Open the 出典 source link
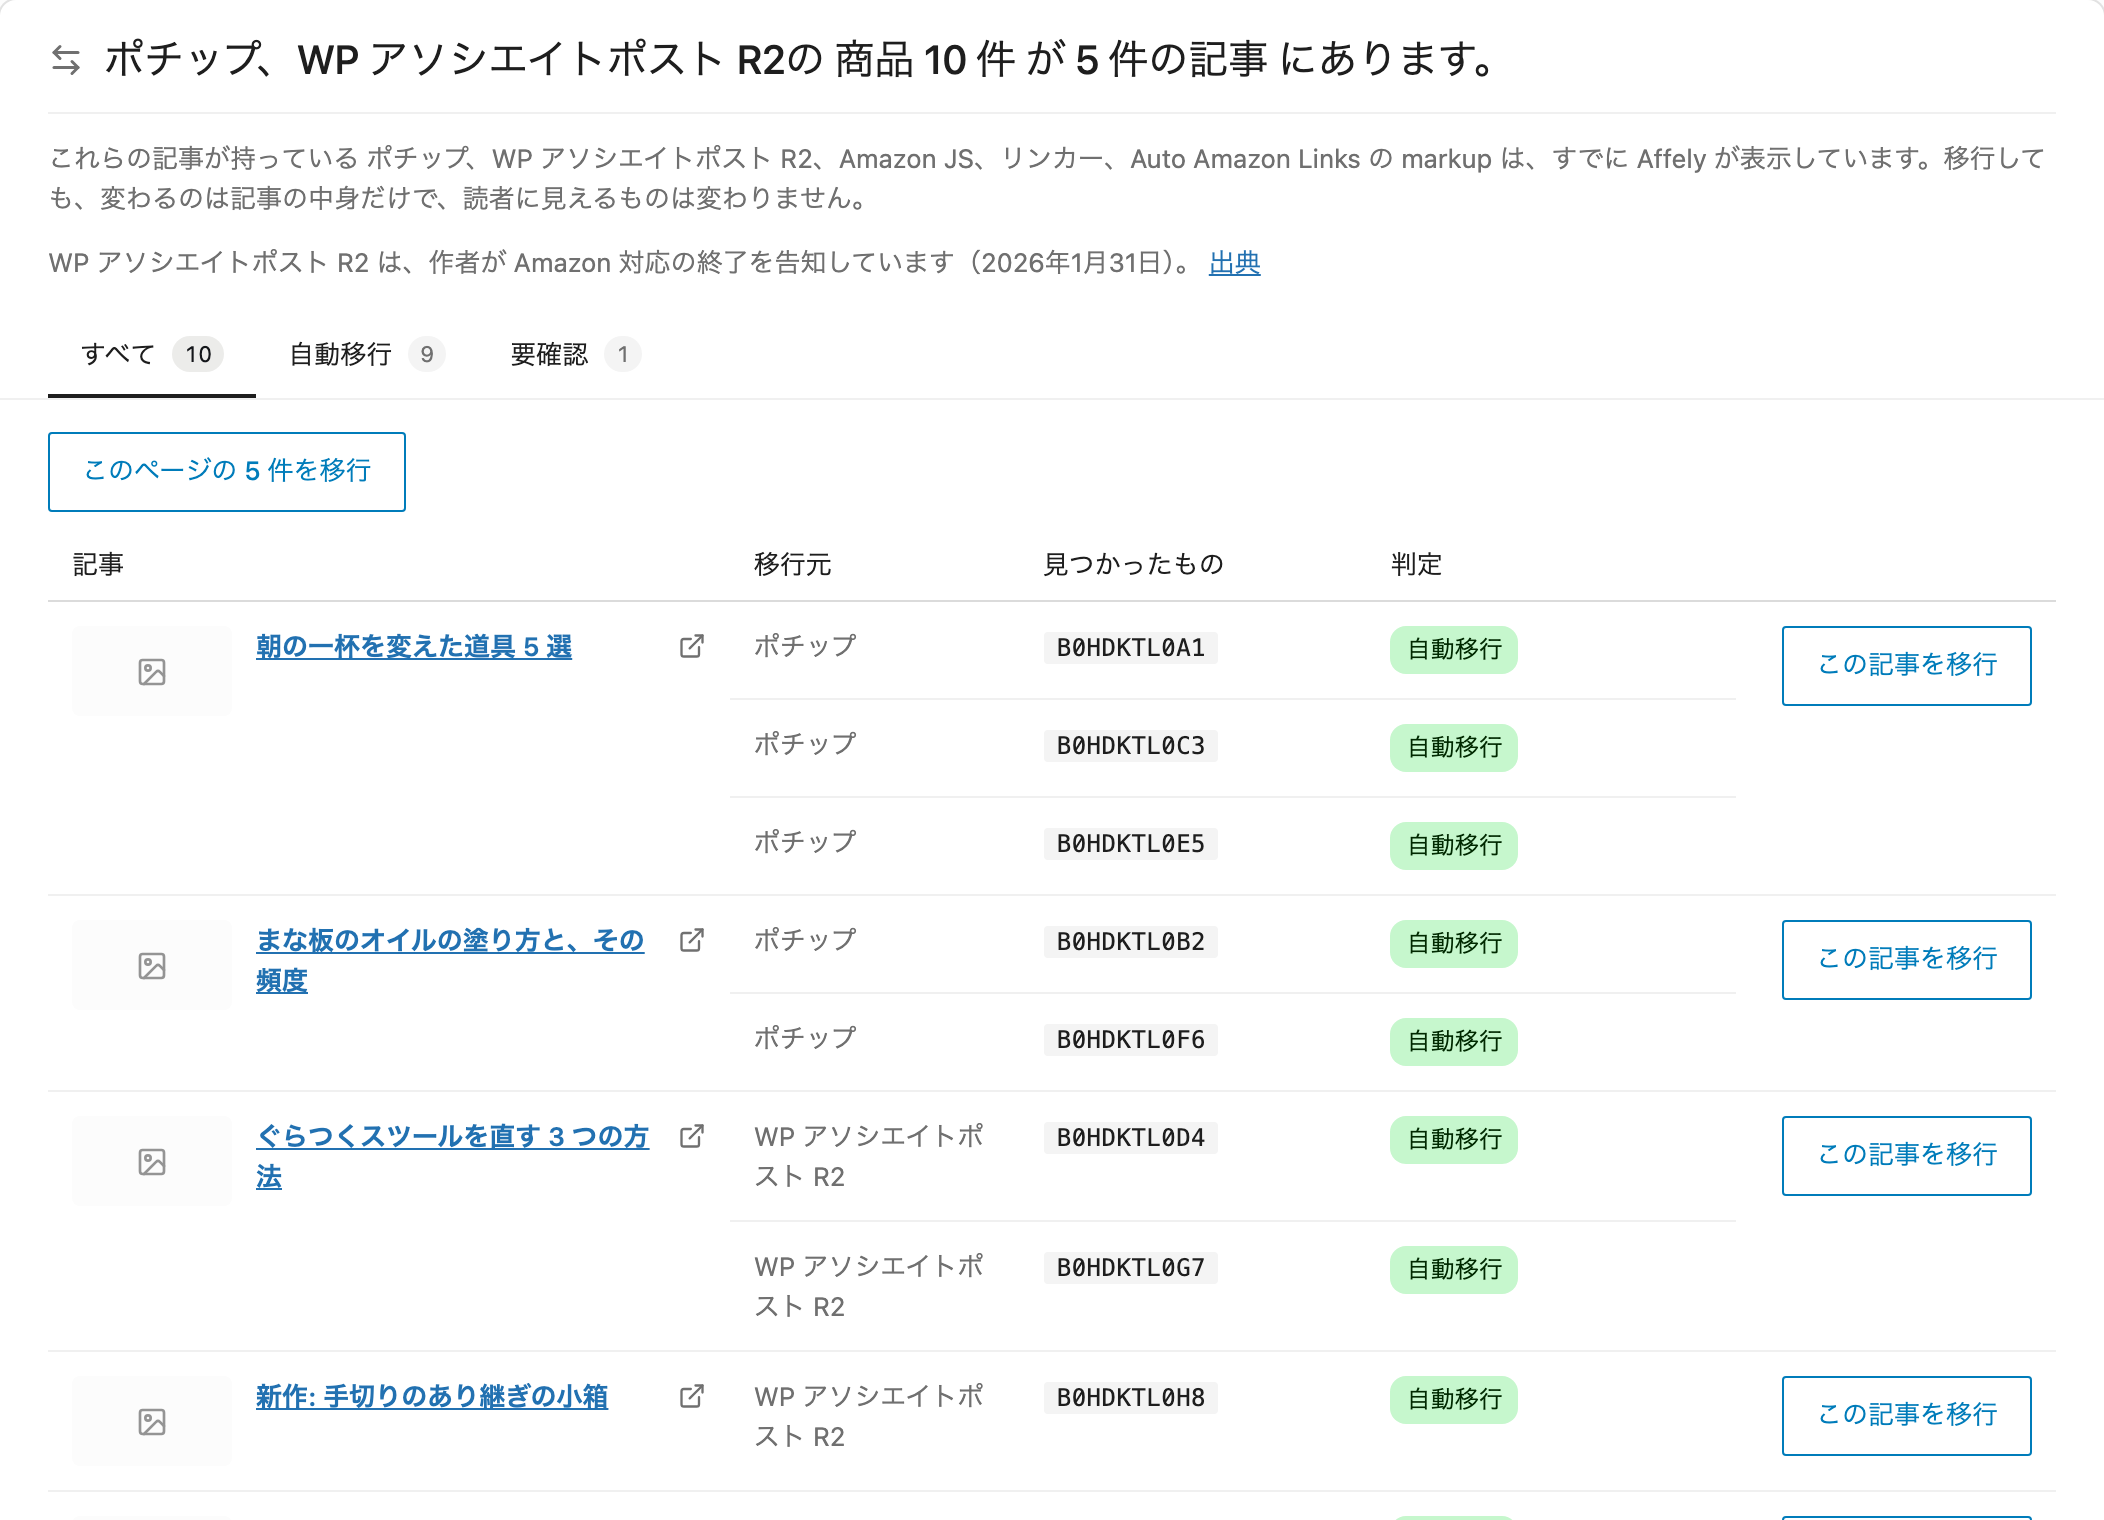 click(x=1234, y=263)
